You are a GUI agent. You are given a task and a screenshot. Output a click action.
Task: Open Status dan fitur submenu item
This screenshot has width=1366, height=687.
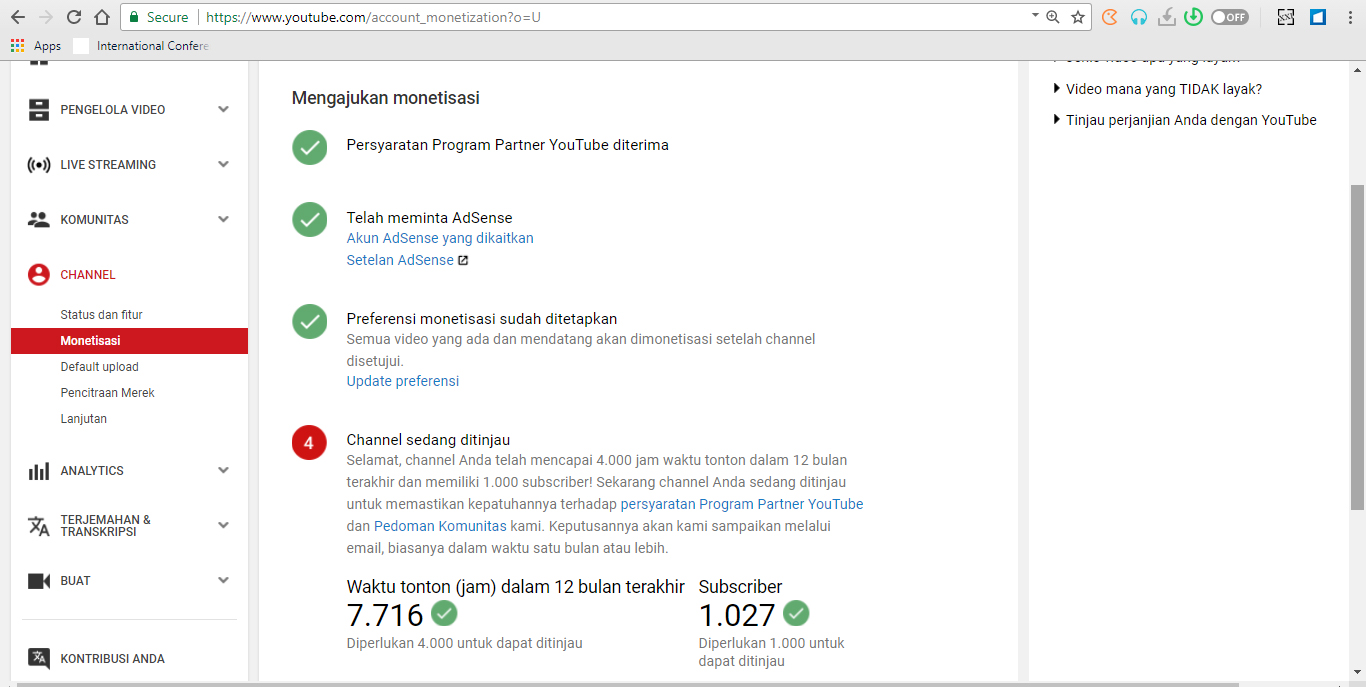pyautogui.click(x=101, y=315)
